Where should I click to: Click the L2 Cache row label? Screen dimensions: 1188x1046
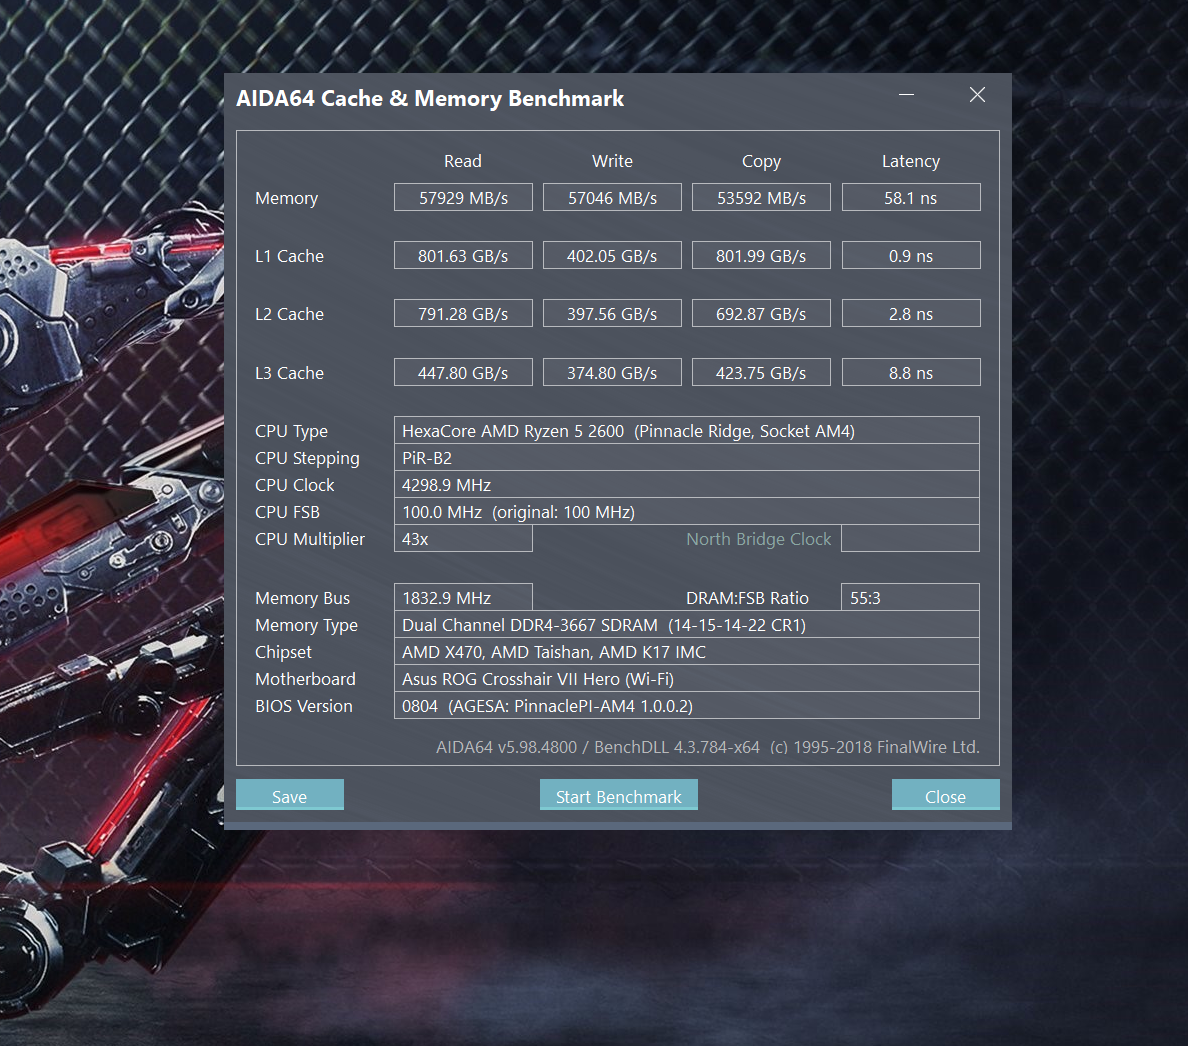coord(289,314)
